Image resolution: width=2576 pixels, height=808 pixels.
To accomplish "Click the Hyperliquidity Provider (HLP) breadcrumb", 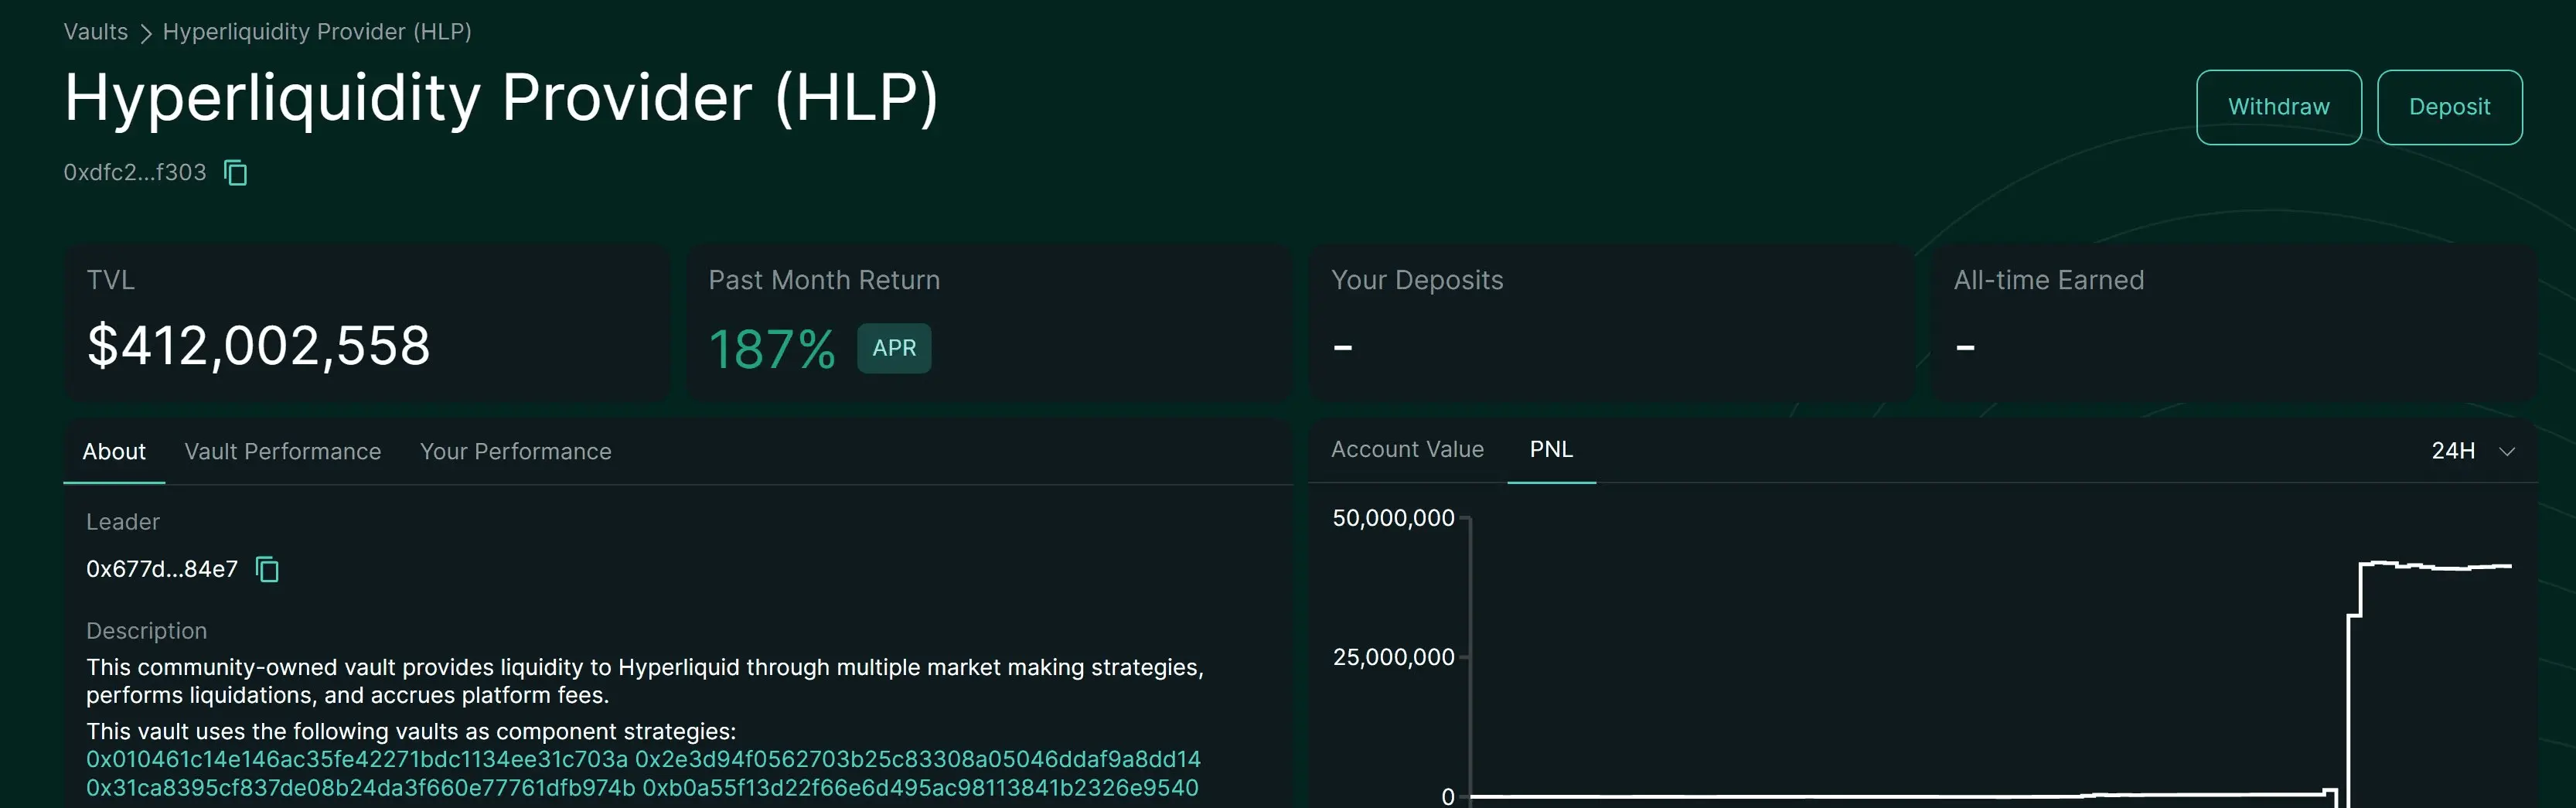I will (x=317, y=32).
